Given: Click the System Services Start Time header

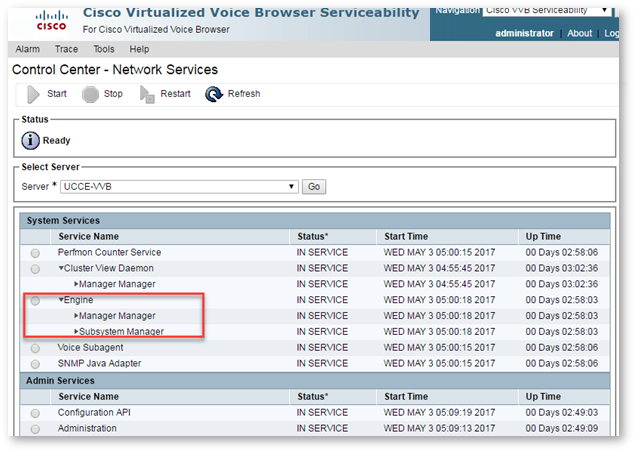Looking at the screenshot, I should tap(406, 237).
